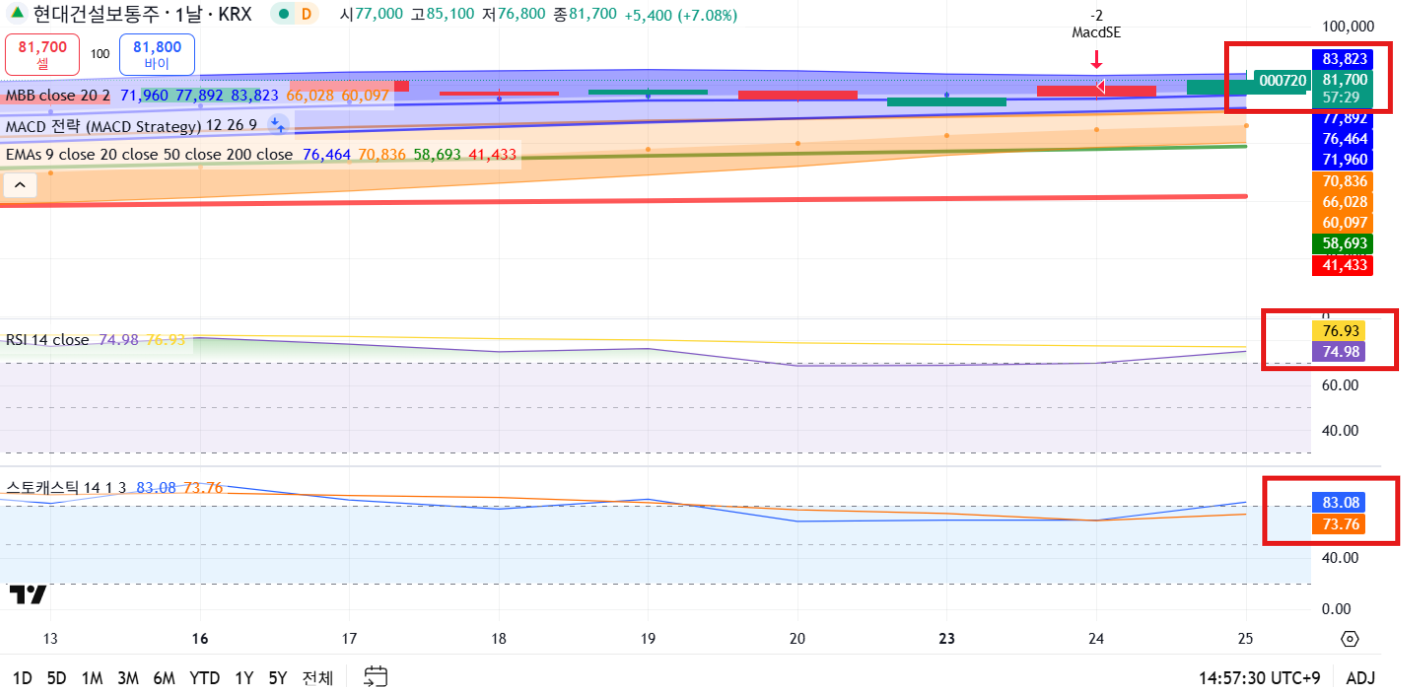Click the EMAs 9 close 20 close legend title

point(149,155)
